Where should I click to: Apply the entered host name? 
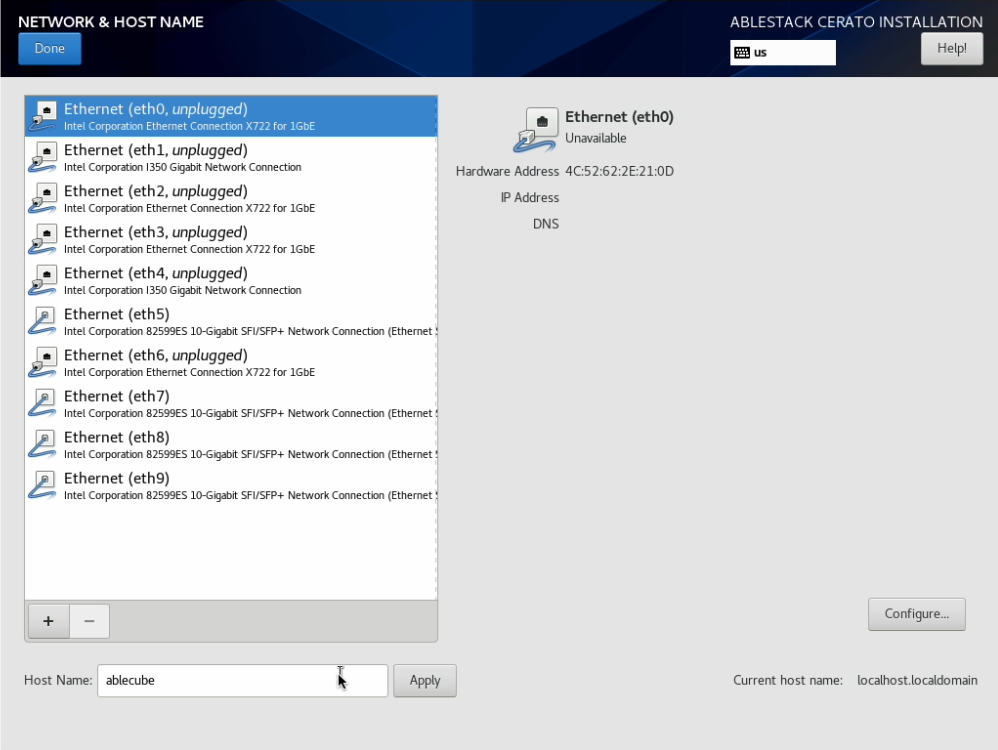(x=424, y=680)
